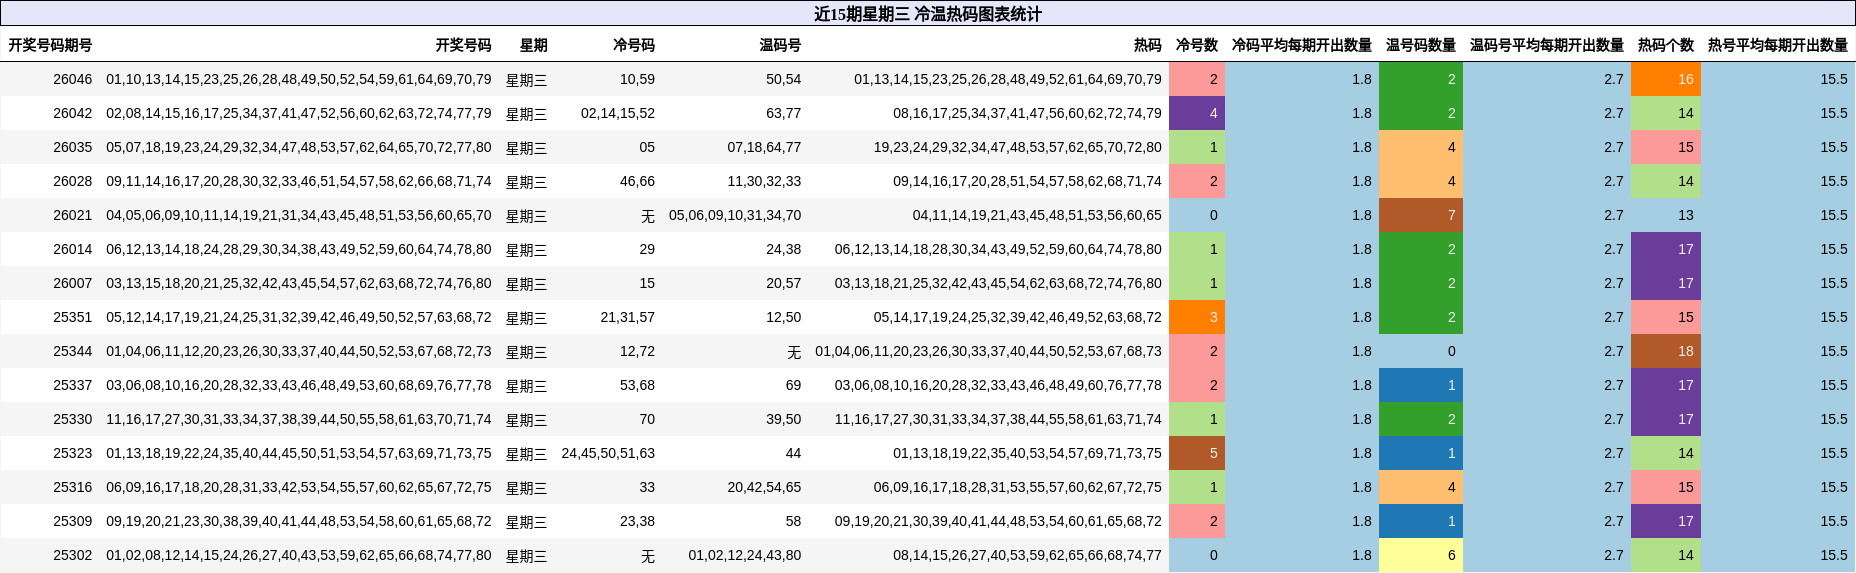Click the 温码号 column header
Image resolution: width=1856 pixels, height=573 pixels.
coord(780,45)
